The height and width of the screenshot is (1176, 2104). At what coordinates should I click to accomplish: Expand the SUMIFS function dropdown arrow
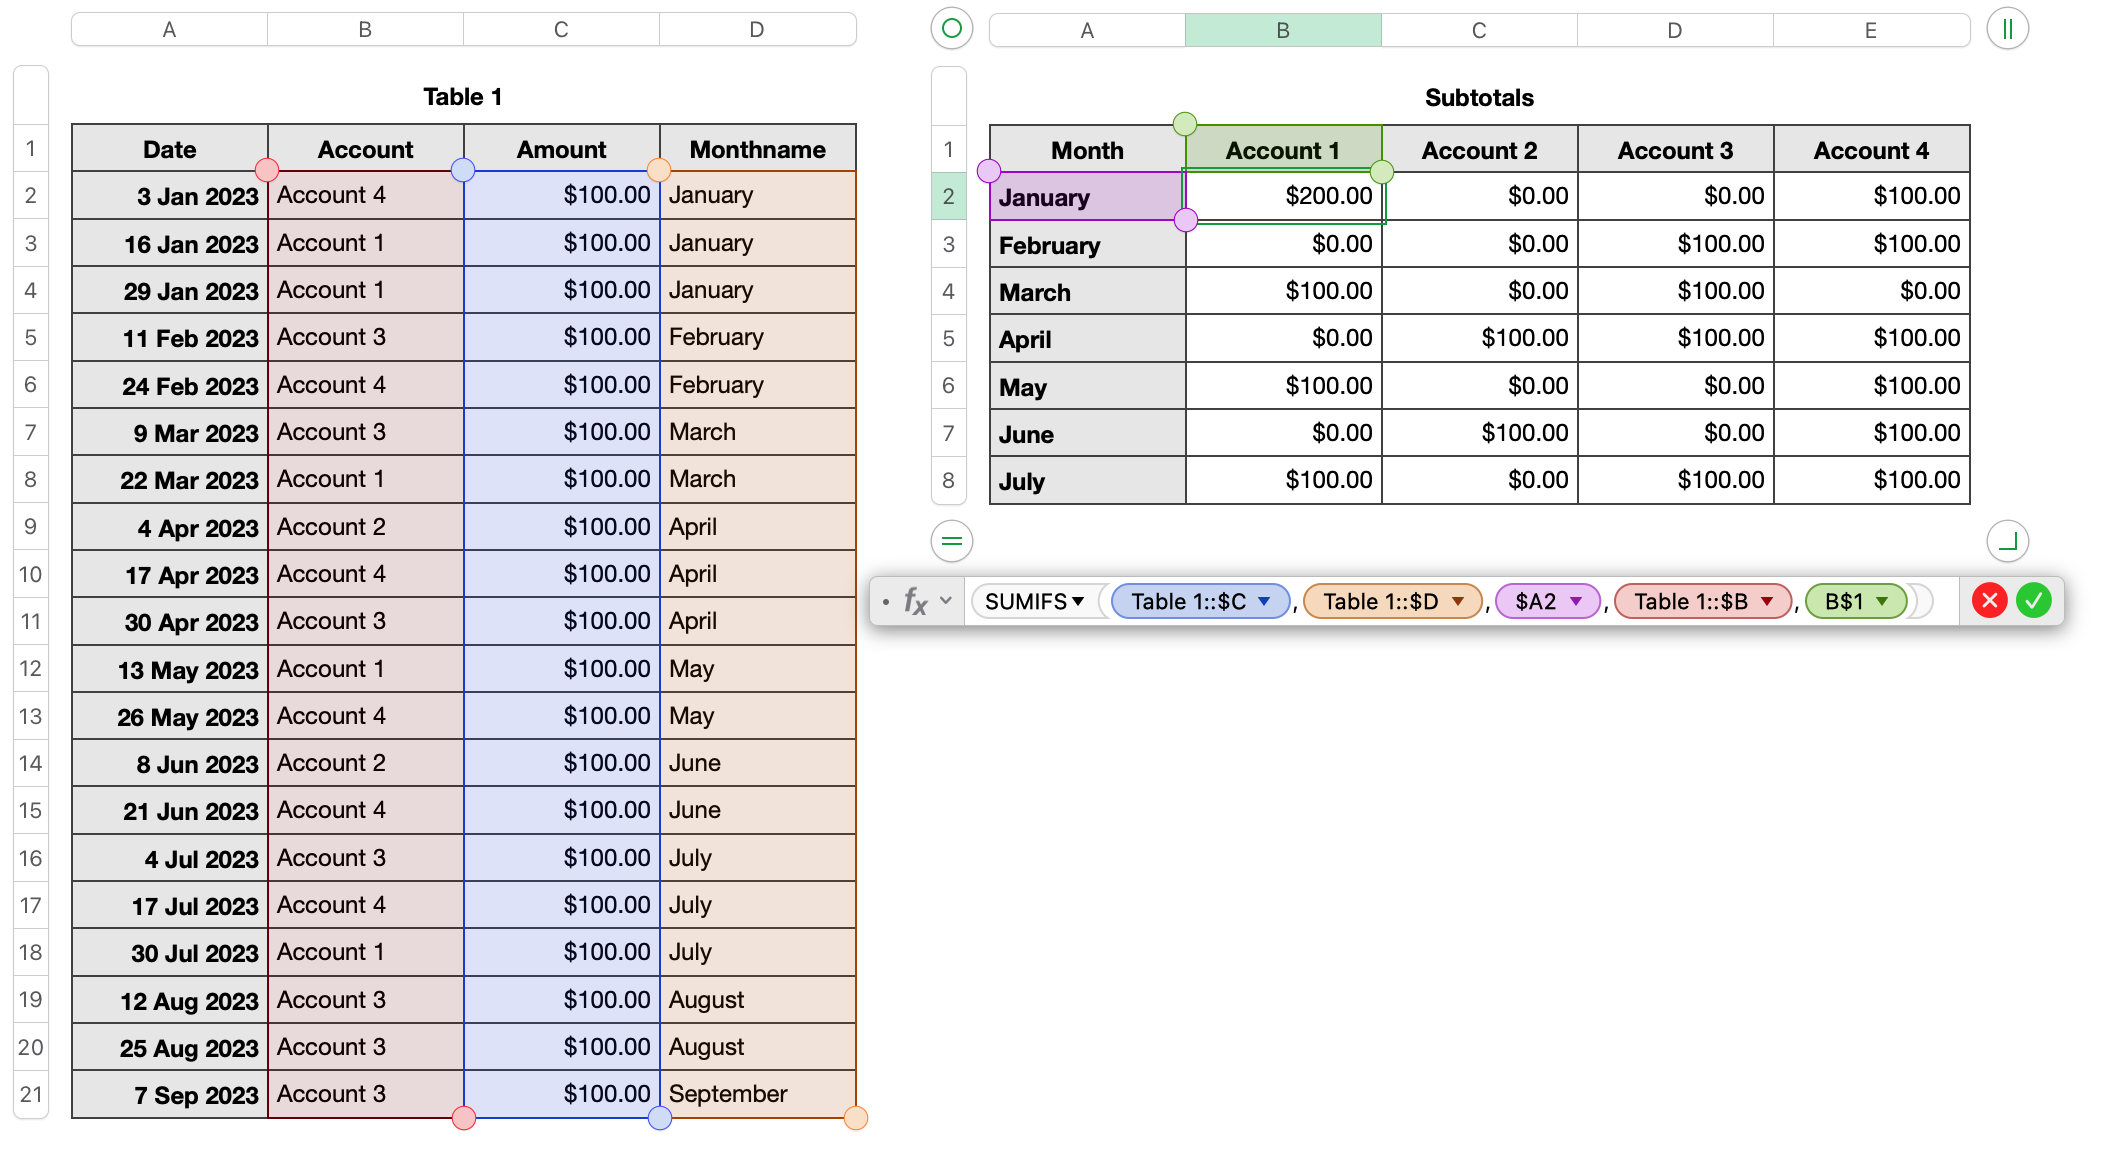1078,601
